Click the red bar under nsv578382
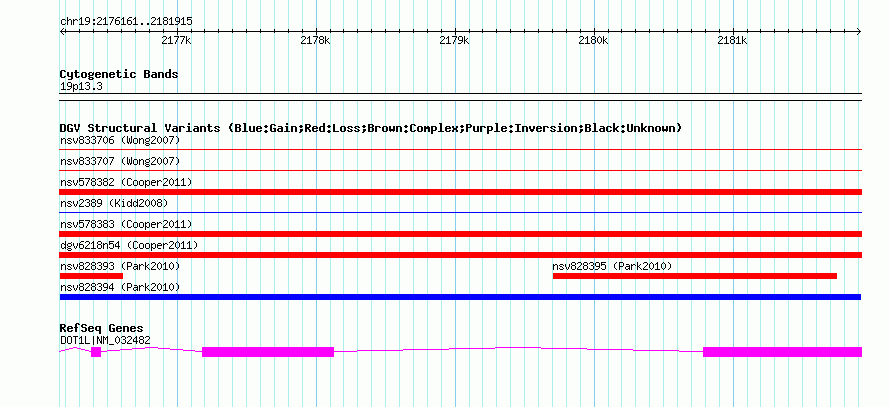The image size is (890, 407). pyautogui.click(x=460, y=192)
